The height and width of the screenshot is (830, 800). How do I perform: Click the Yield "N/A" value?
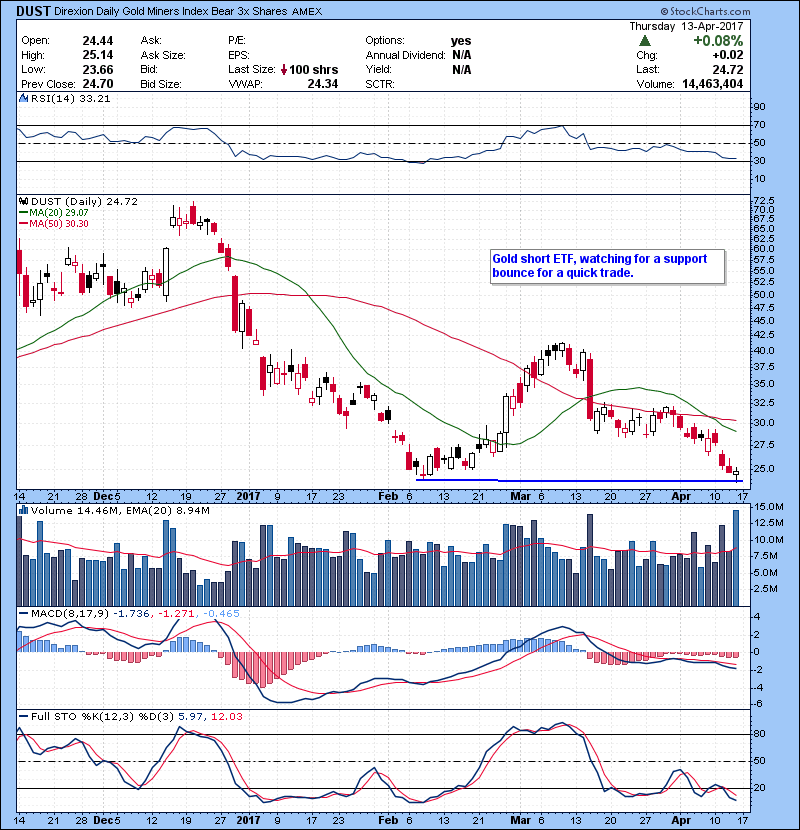462,70
